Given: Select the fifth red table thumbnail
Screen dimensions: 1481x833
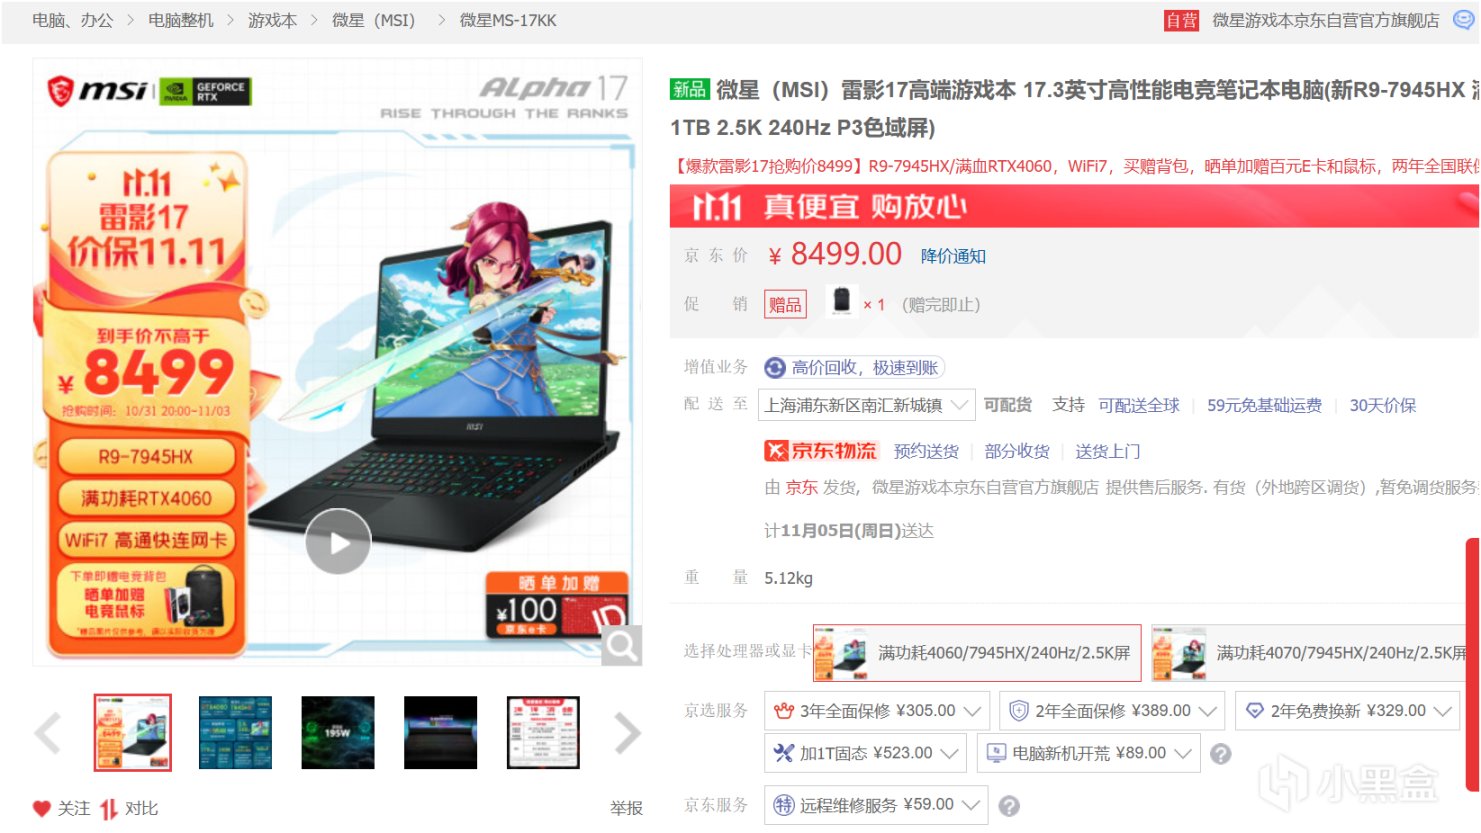Looking at the screenshot, I should coord(543,733).
